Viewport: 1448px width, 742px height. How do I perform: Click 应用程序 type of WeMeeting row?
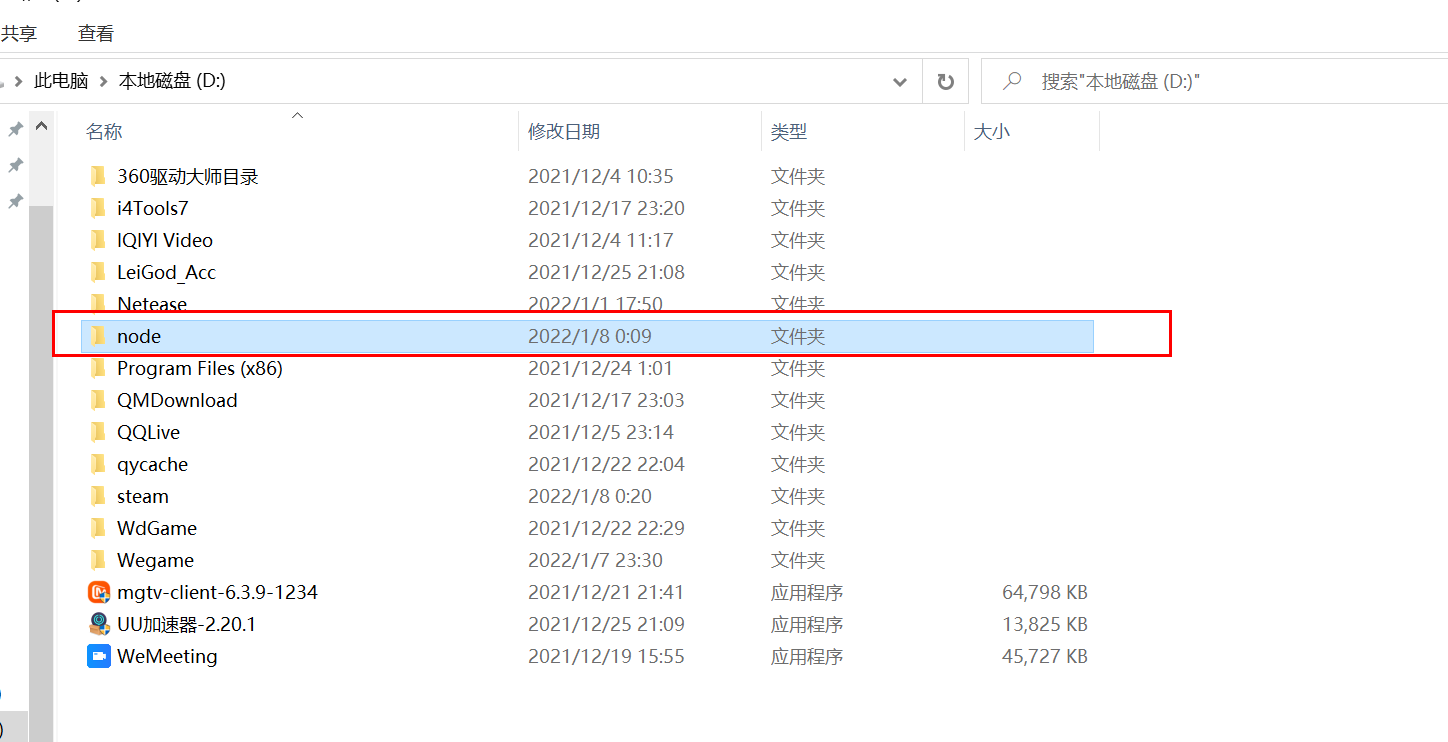807,656
